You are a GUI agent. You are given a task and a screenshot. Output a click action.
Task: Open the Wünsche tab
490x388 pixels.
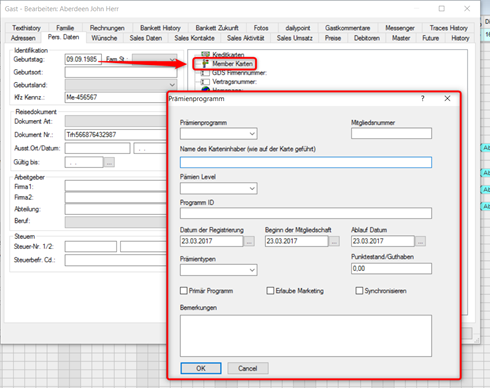[104, 38]
